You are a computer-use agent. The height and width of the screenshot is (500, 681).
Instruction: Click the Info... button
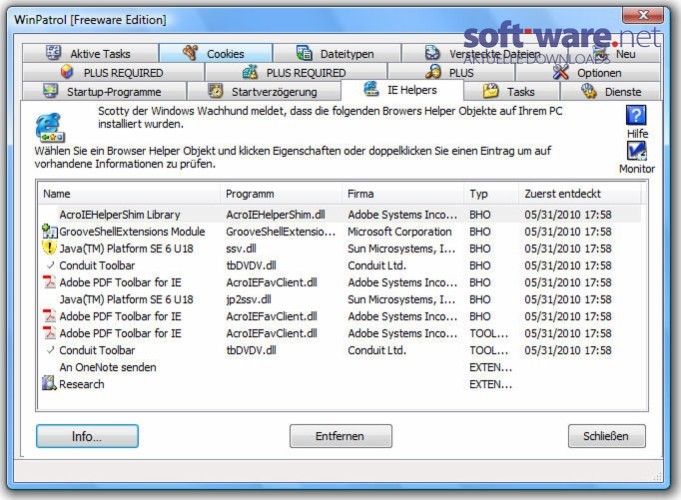(87, 436)
